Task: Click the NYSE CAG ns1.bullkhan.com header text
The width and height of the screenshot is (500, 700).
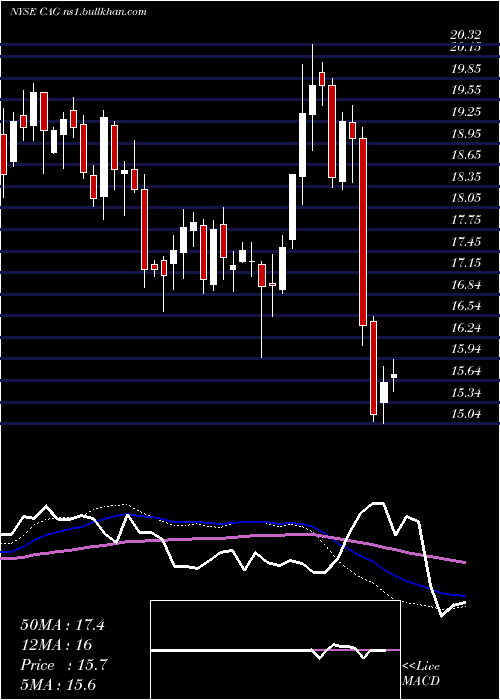Action: pos(78,11)
